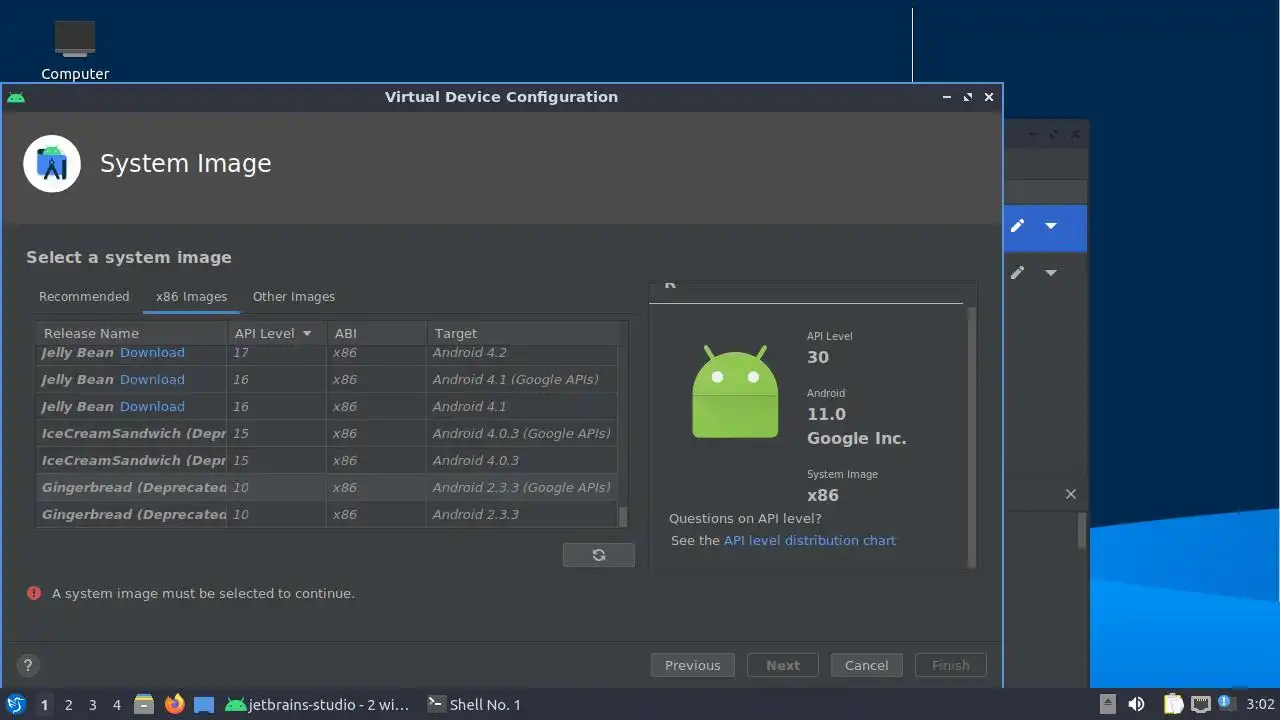This screenshot has width=1280, height=720.
Task: Click the blue notification tray icon
Action: coord(1225,703)
